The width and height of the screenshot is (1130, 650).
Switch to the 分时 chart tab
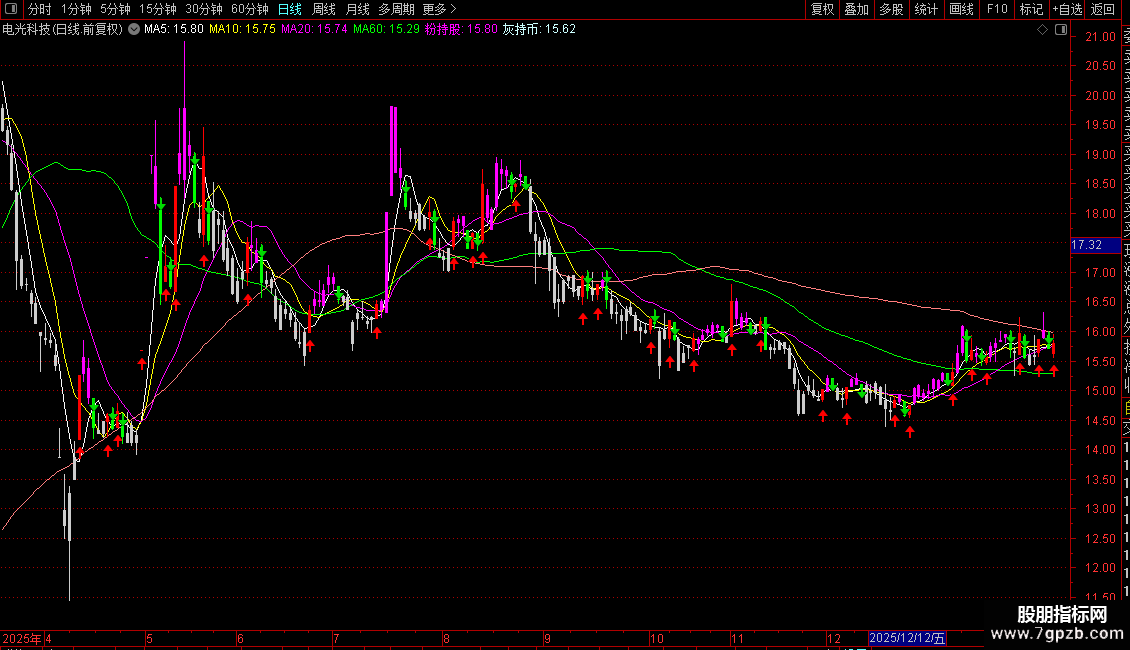coord(40,9)
